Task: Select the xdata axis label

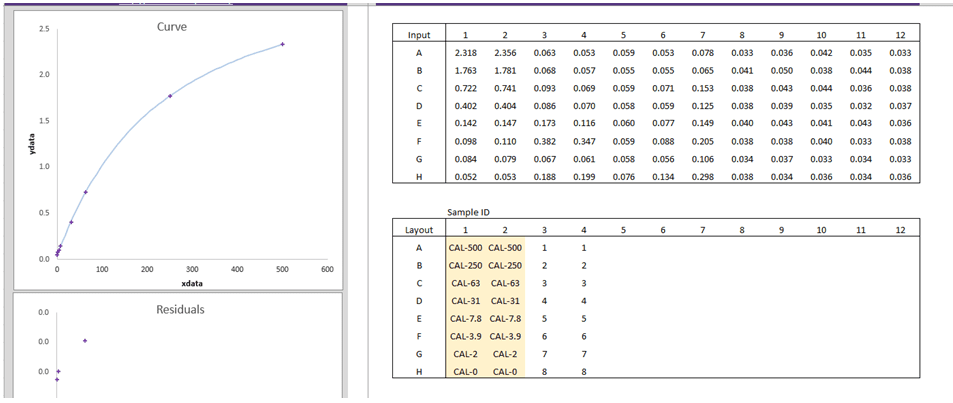Action: point(191,283)
